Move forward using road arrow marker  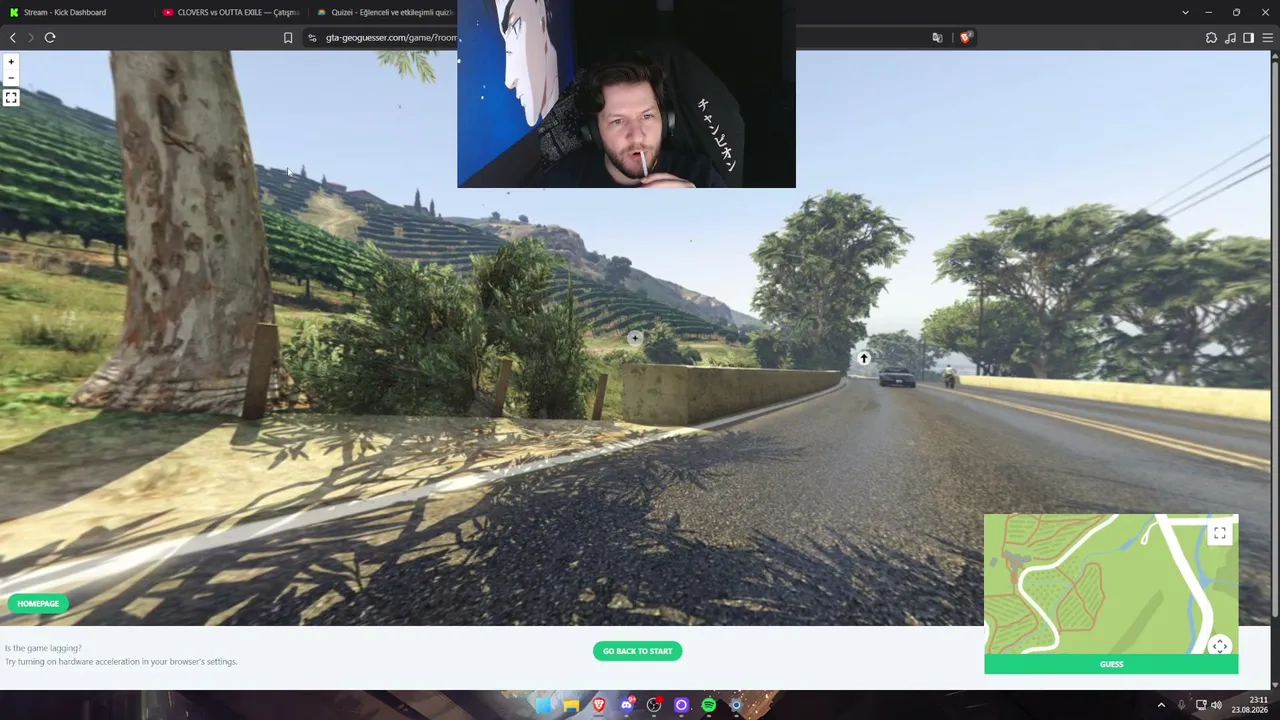[864, 359]
